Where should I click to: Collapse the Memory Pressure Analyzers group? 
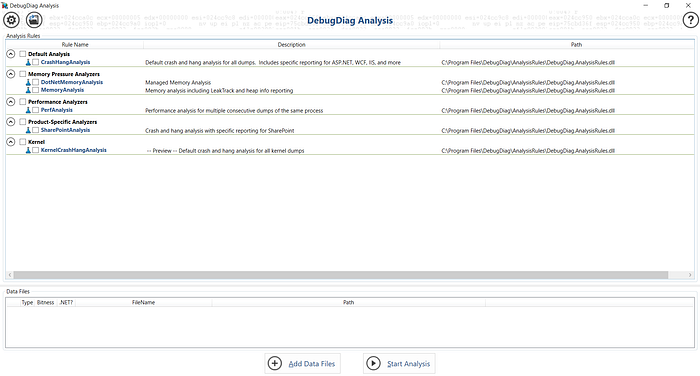(11, 74)
